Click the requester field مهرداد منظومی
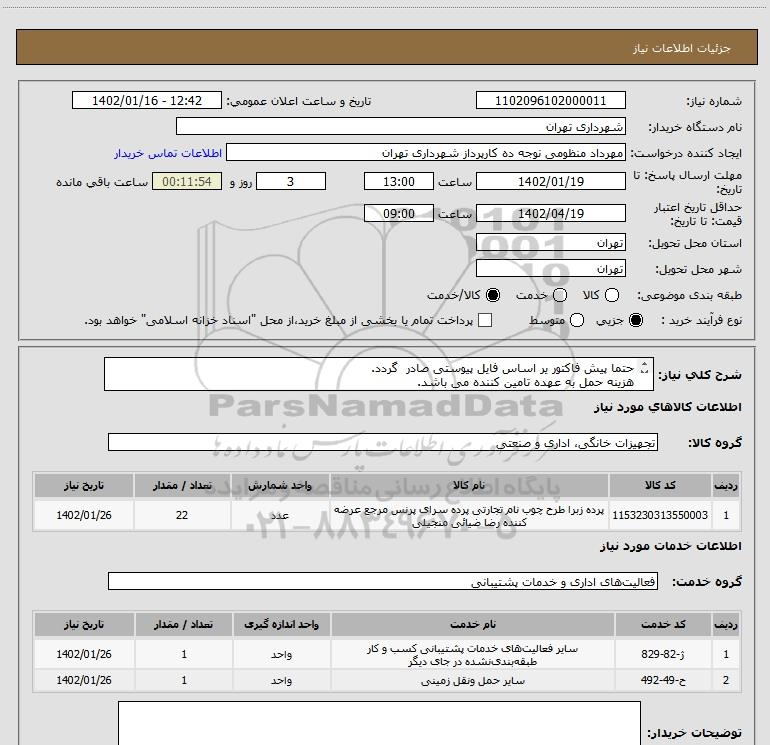770x745 pixels. [x=426, y=153]
